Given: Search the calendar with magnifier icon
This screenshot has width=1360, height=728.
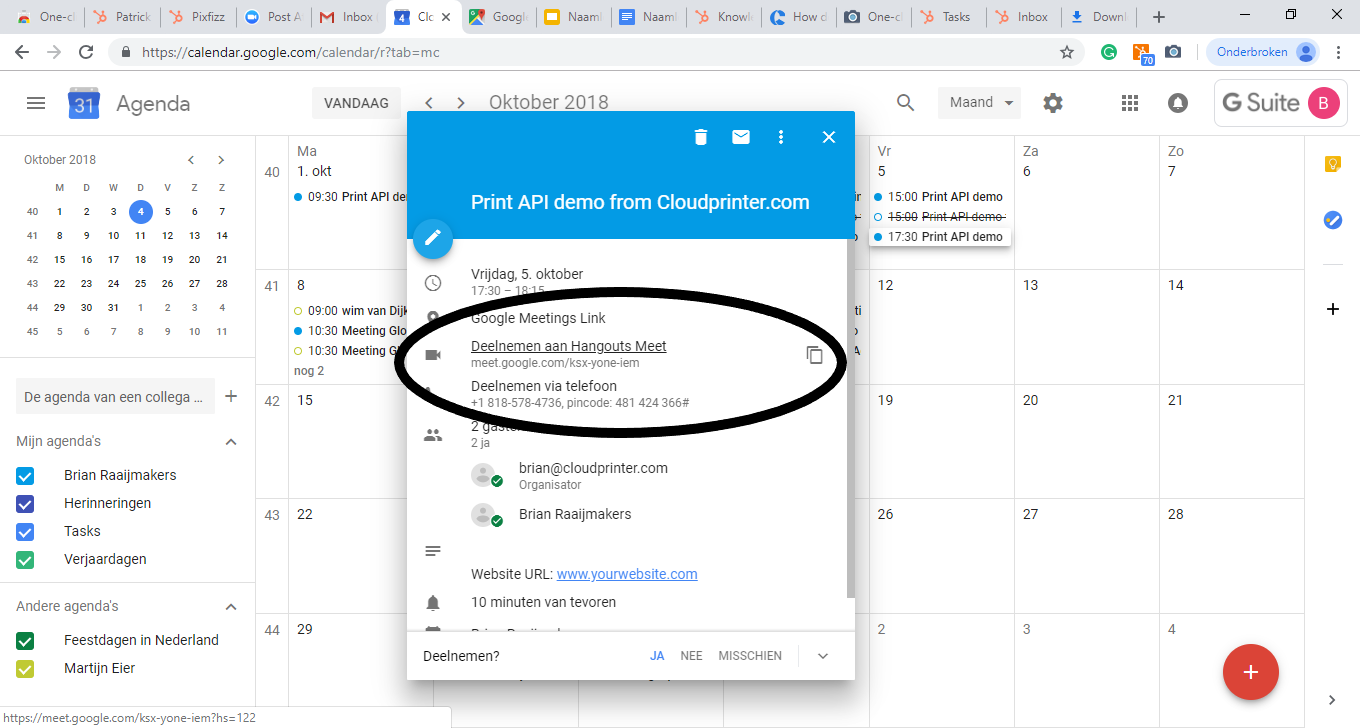Looking at the screenshot, I should pos(905,103).
